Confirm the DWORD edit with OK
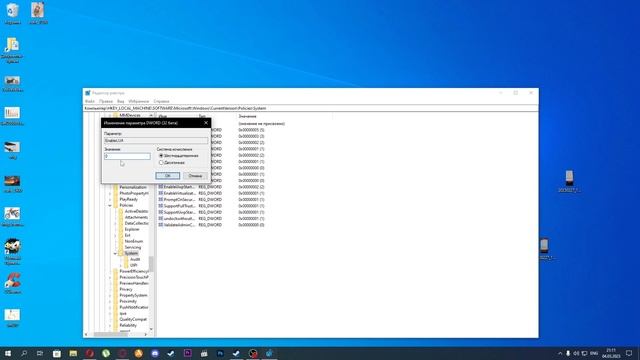 [x=168, y=176]
